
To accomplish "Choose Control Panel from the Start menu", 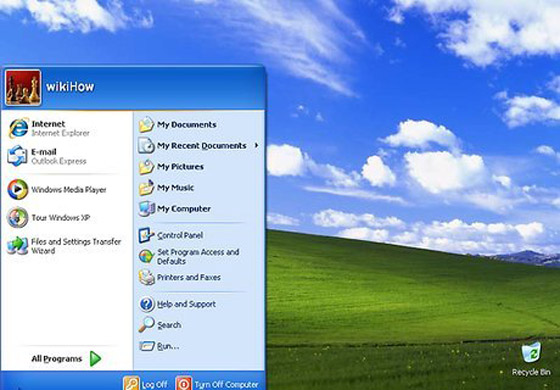I will coord(199,235).
